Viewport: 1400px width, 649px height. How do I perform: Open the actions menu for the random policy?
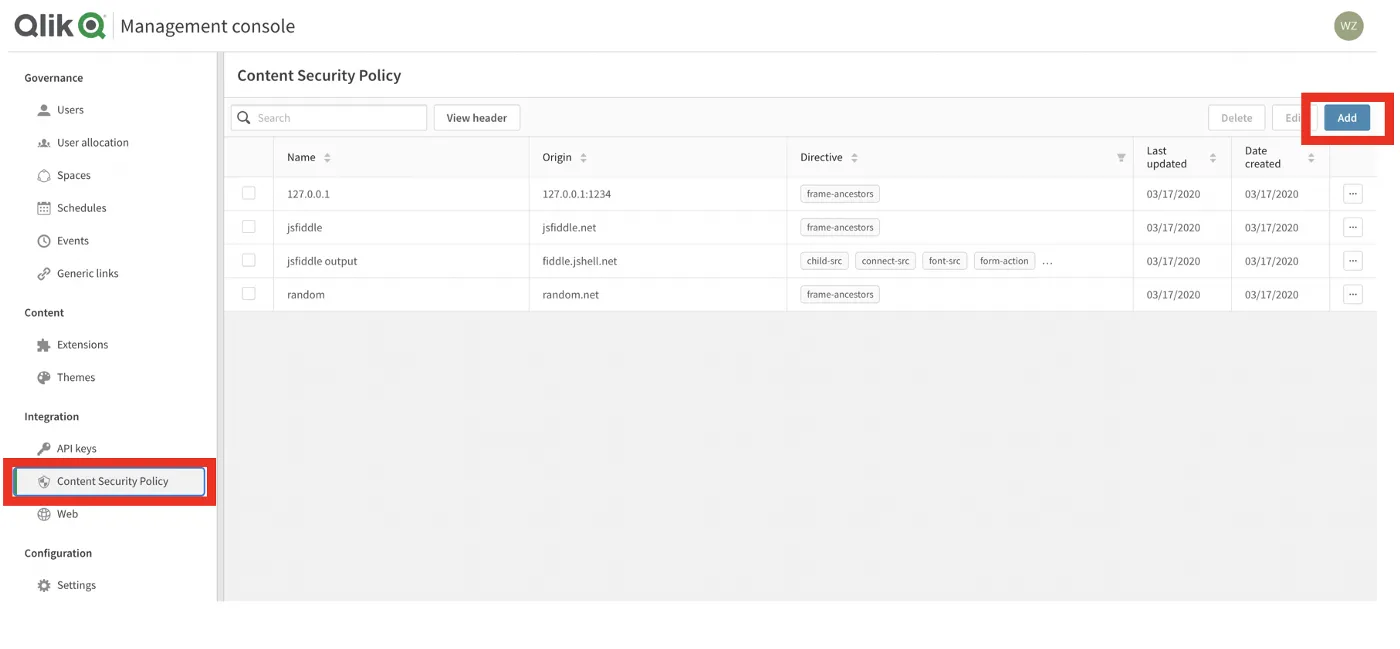[x=1352, y=293]
